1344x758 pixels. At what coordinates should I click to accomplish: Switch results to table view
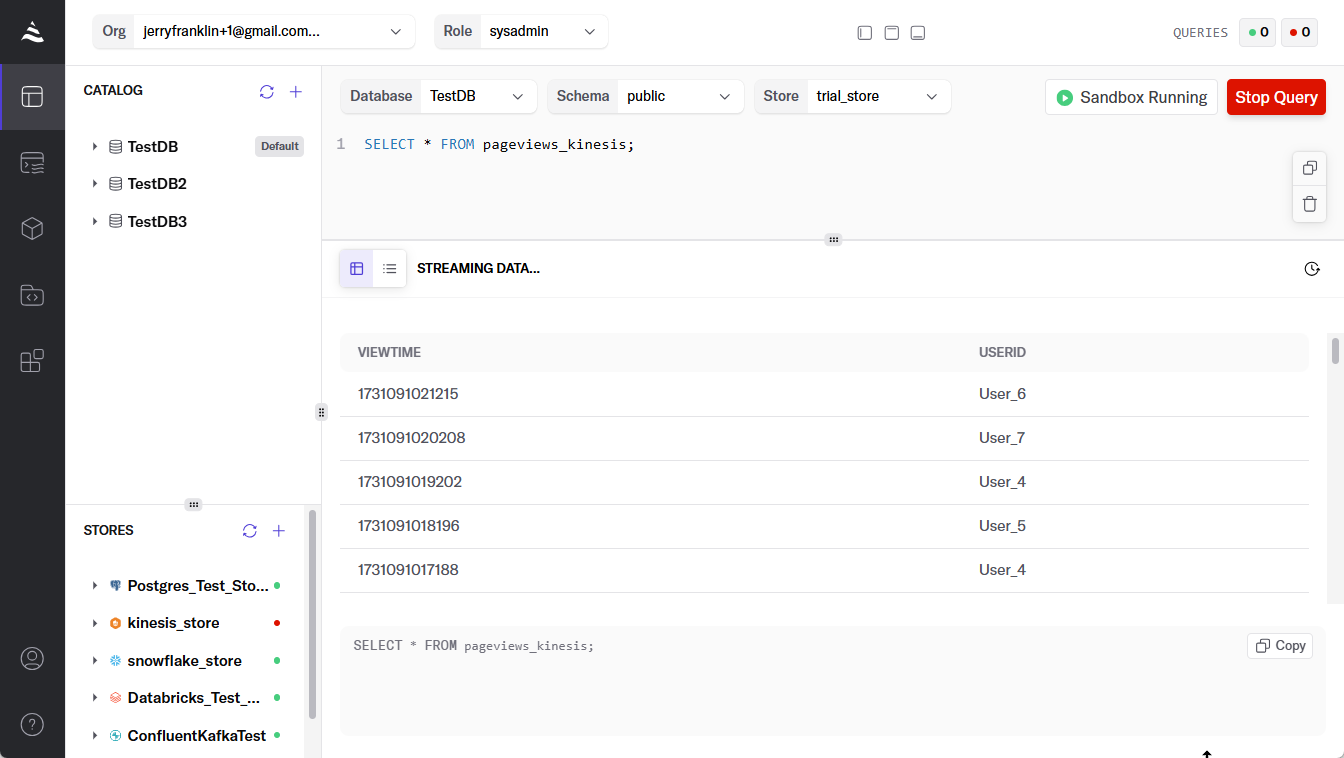coord(357,269)
